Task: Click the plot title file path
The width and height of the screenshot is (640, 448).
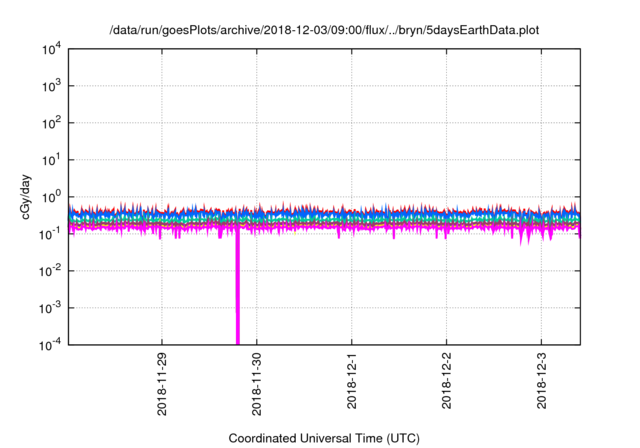Action: tap(324, 30)
